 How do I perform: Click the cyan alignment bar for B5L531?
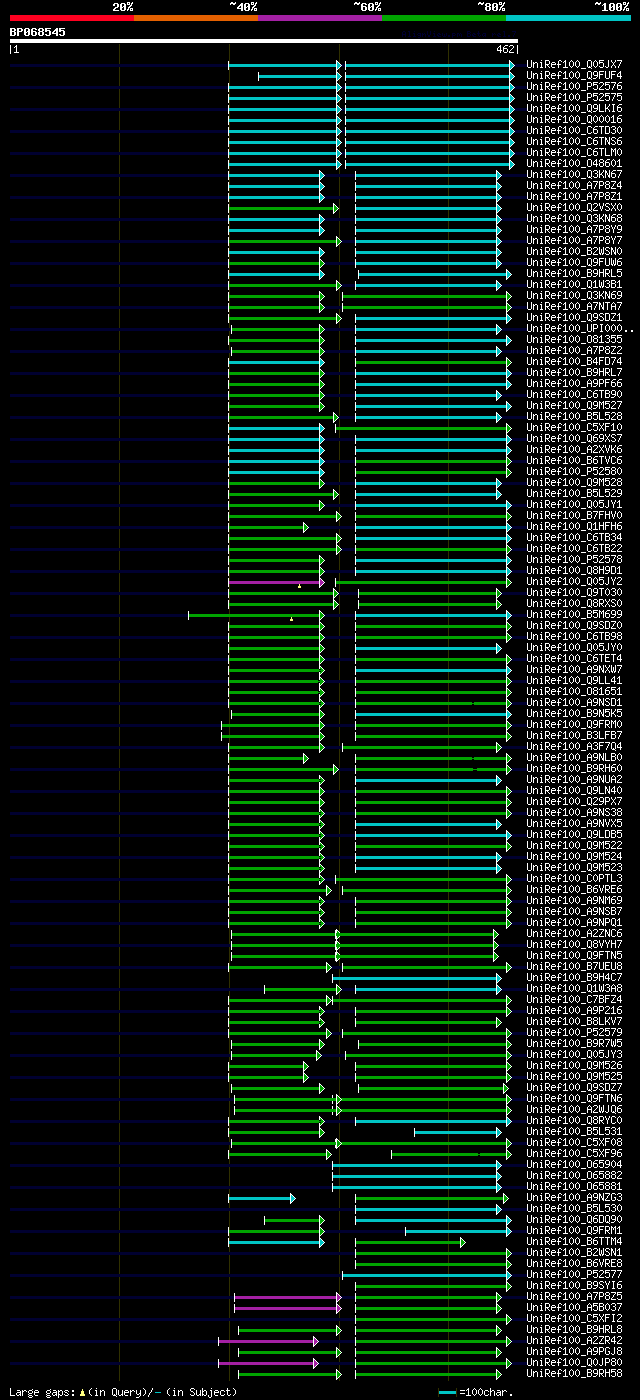(457, 1132)
